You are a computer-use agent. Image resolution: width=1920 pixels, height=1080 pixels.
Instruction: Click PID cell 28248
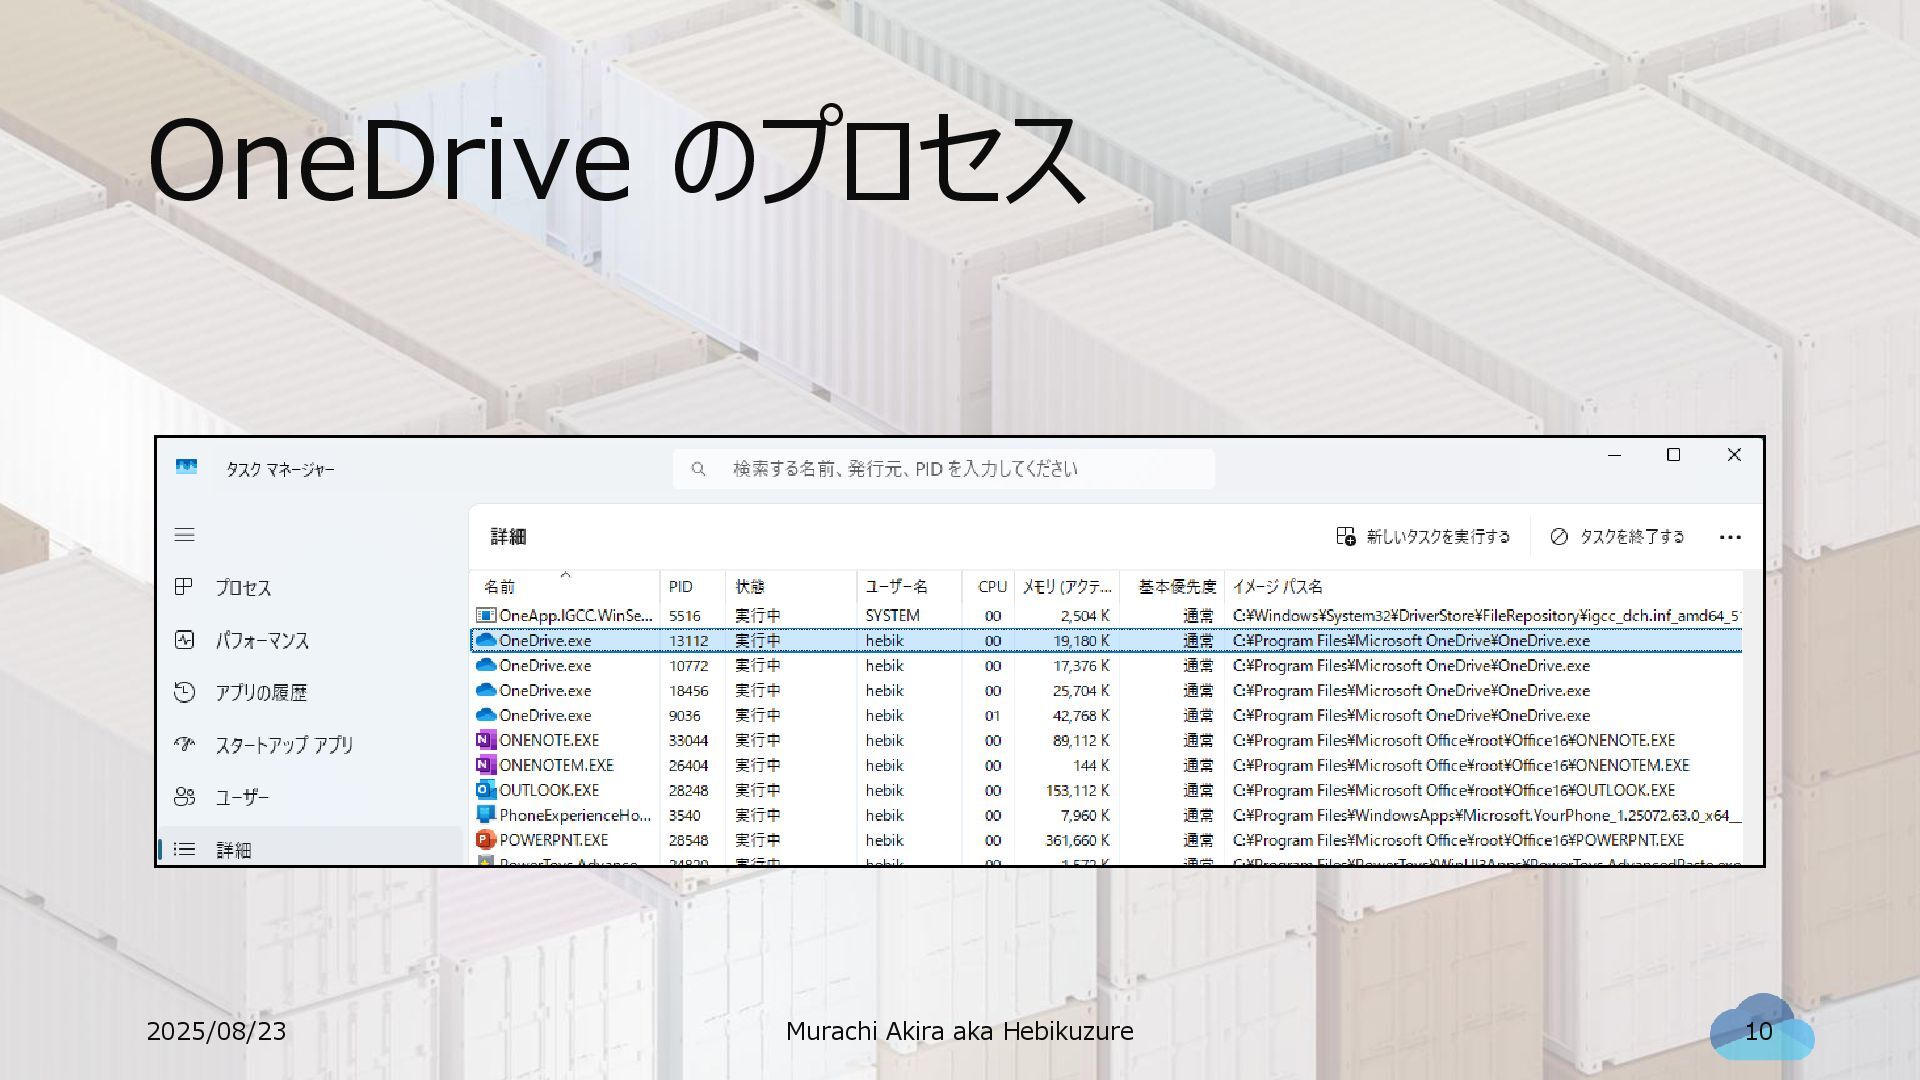click(688, 790)
